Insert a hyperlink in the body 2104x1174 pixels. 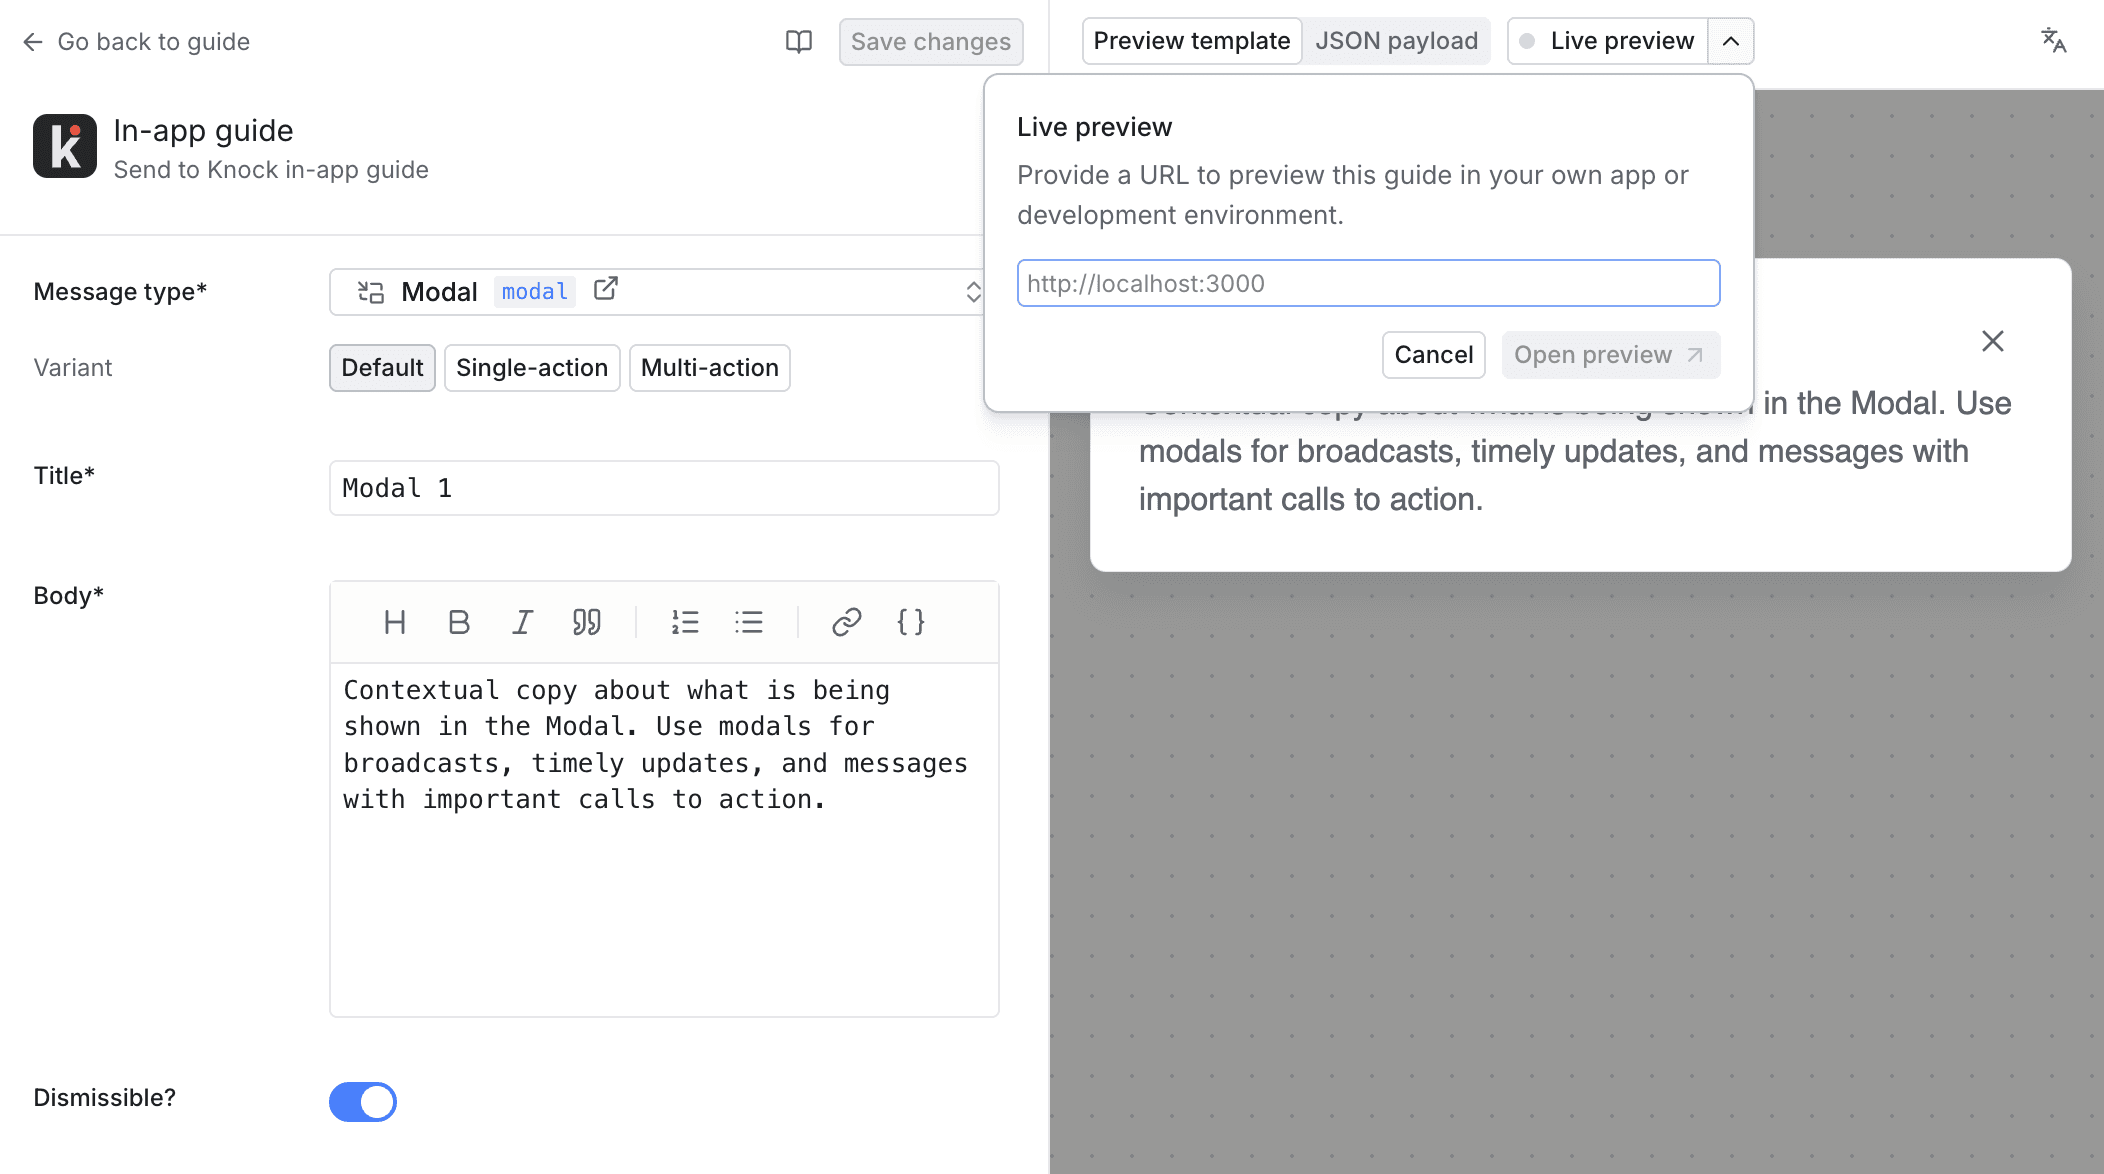click(x=847, y=622)
